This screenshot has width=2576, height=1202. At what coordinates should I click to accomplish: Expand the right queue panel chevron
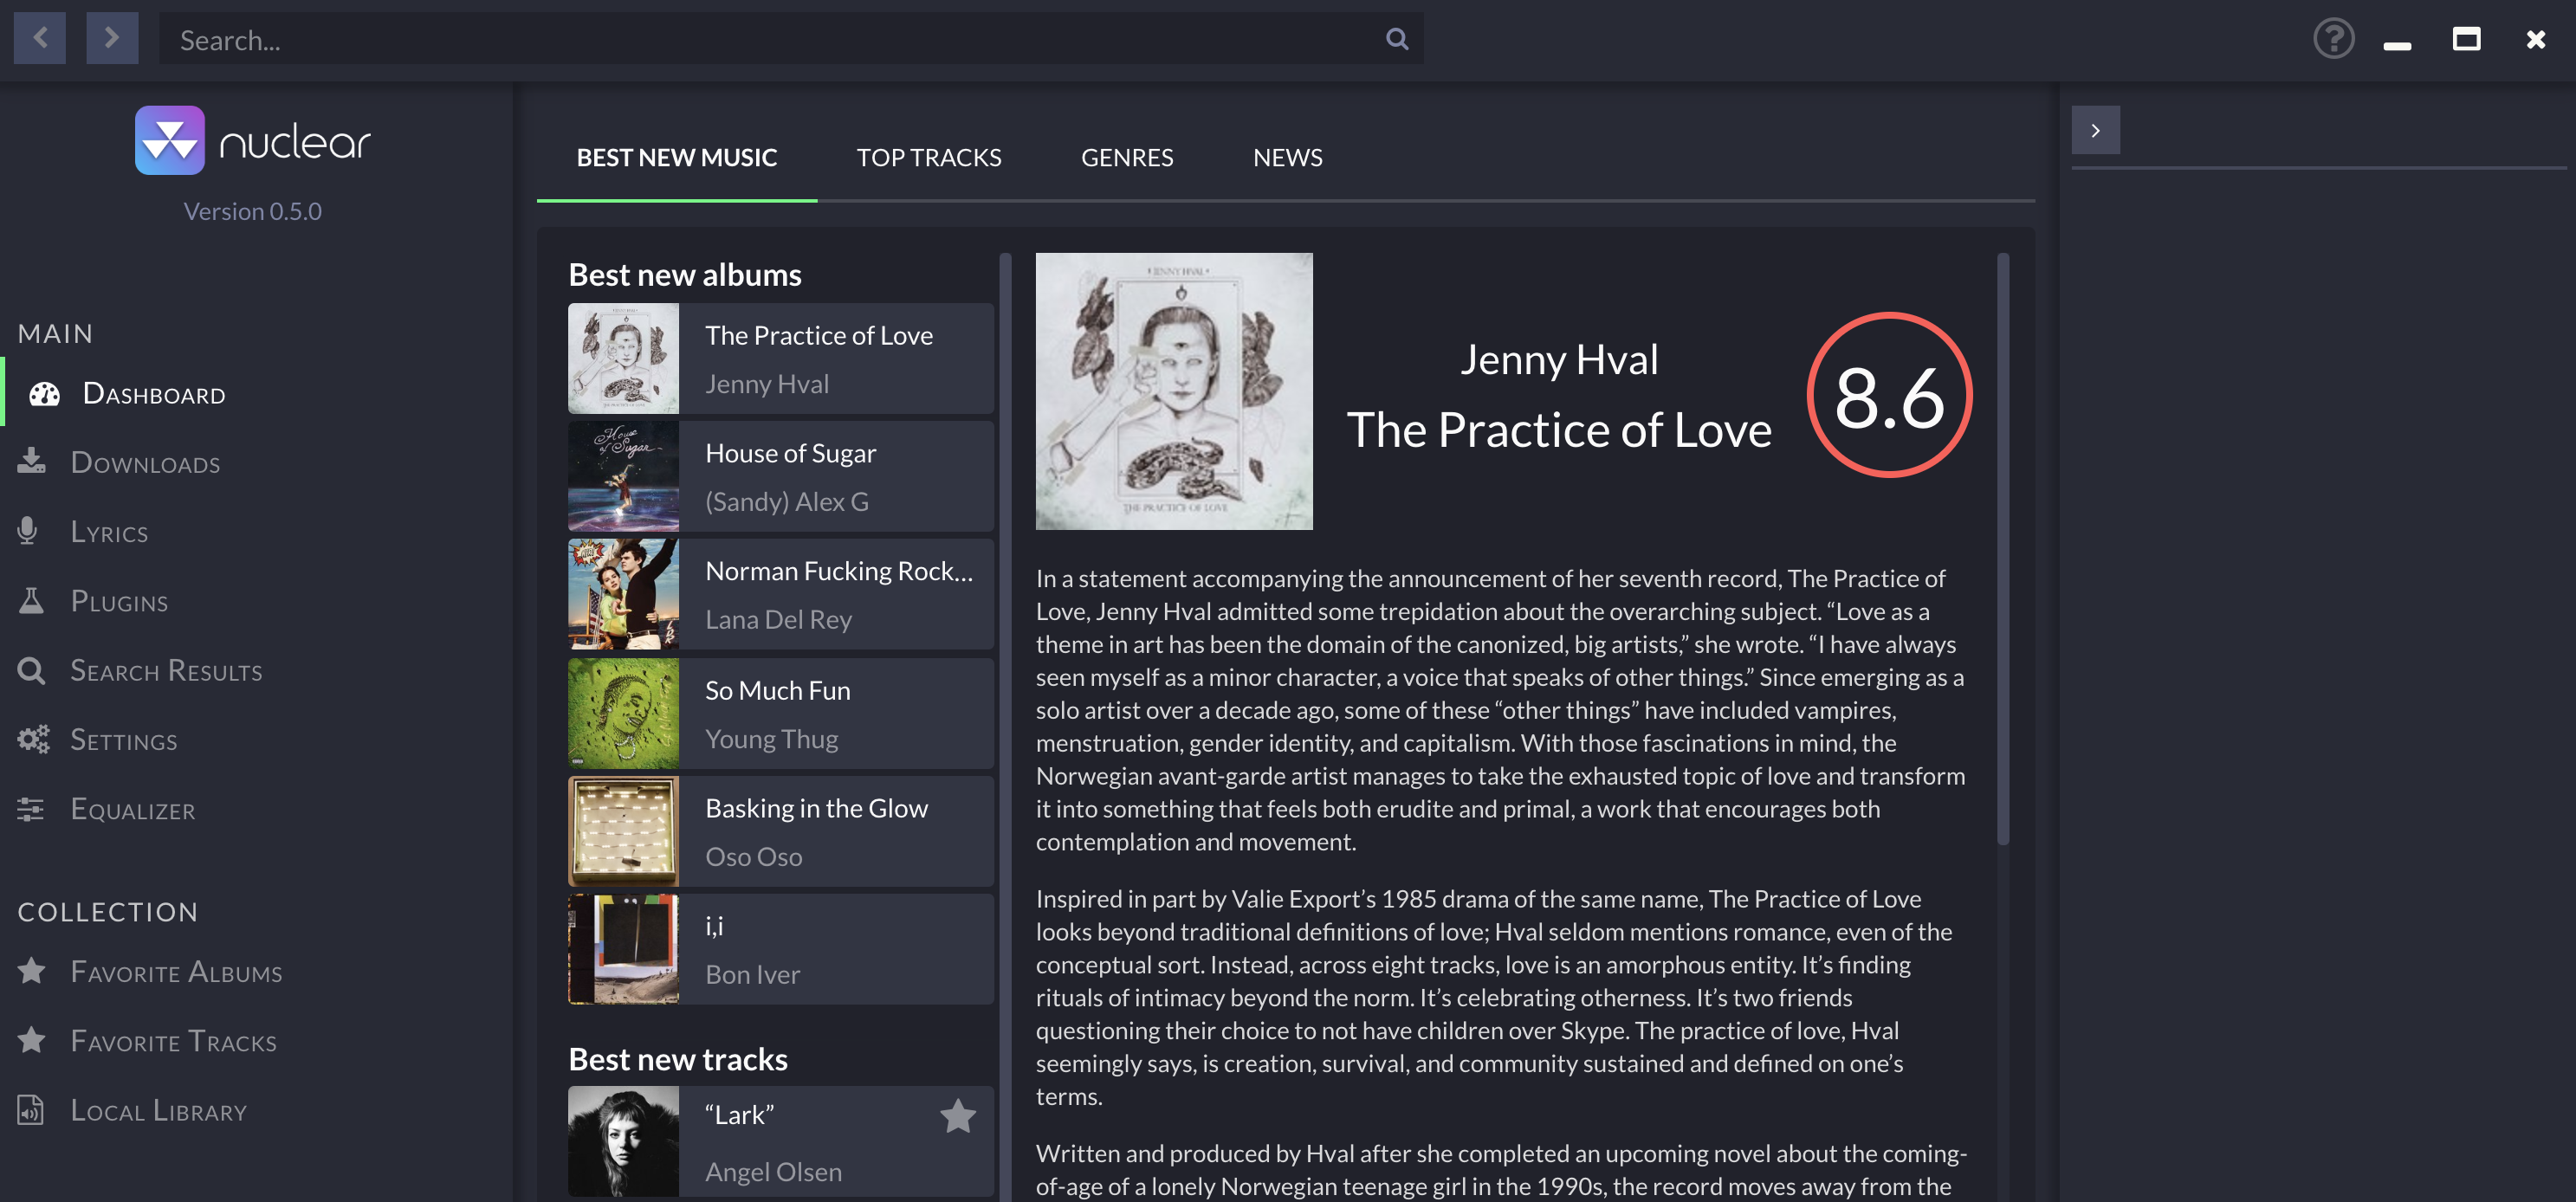[x=2095, y=130]
